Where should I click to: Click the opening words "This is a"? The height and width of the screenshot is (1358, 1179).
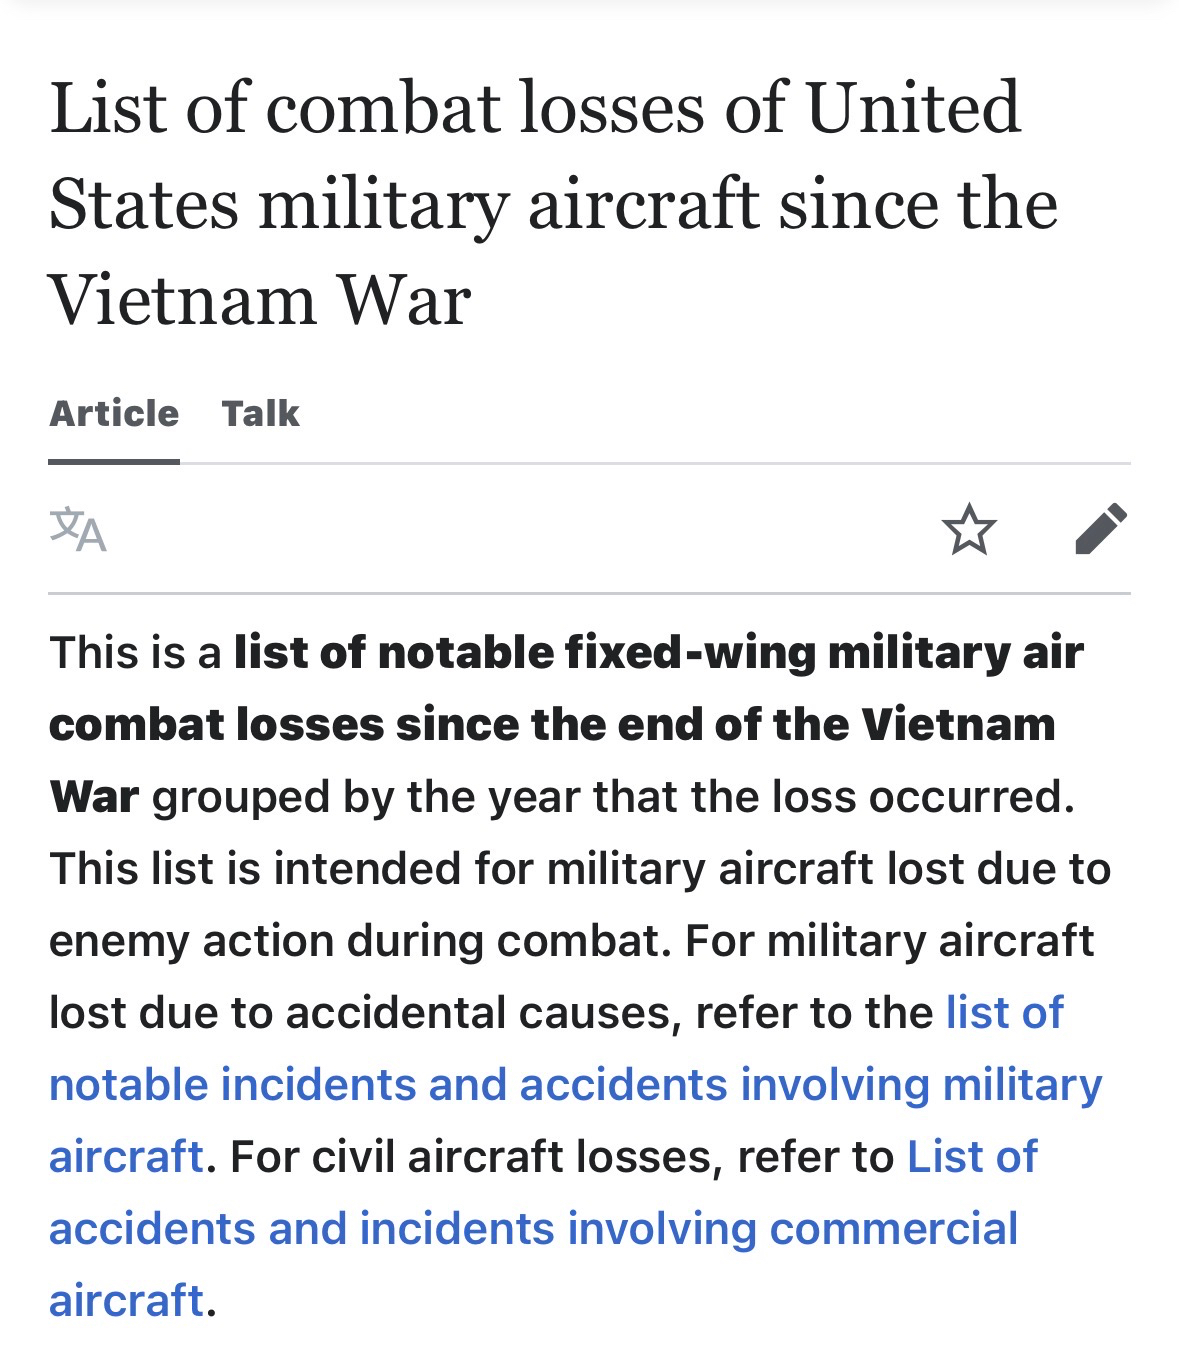(x=134, y=653)
